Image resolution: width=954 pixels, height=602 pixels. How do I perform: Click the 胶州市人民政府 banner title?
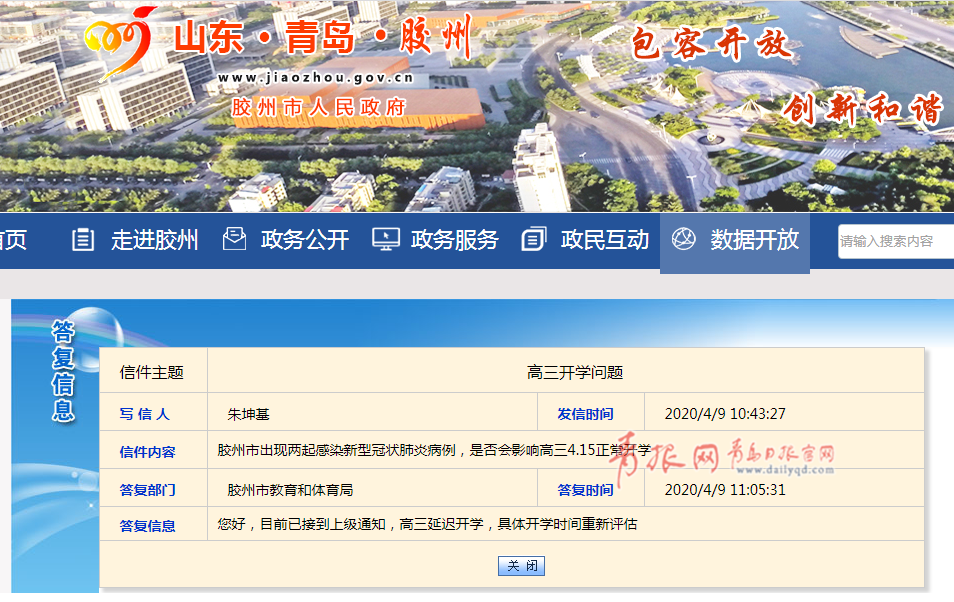pyautogui.click(x=318, y=108)
